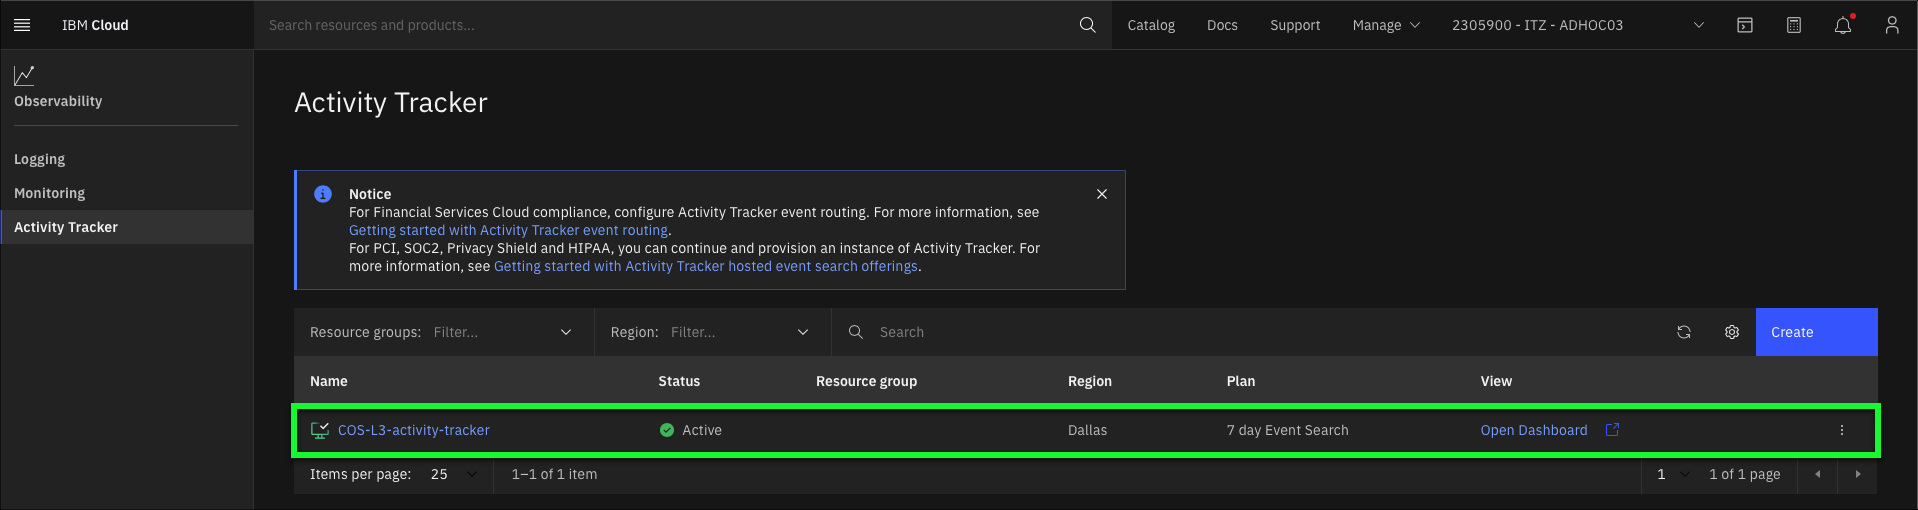The image size is (1918, 510).
Task: Sort by the Plan column header
Action: (1241, 381)
